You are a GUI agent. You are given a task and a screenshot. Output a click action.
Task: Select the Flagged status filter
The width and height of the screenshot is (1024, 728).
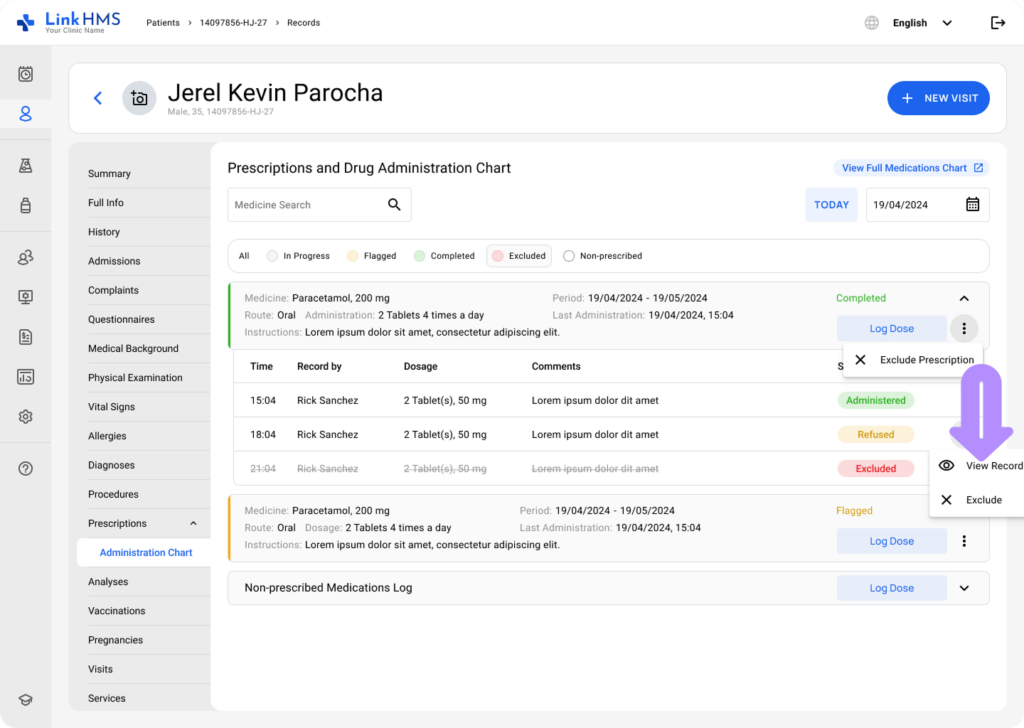click(x=371, y=256)
